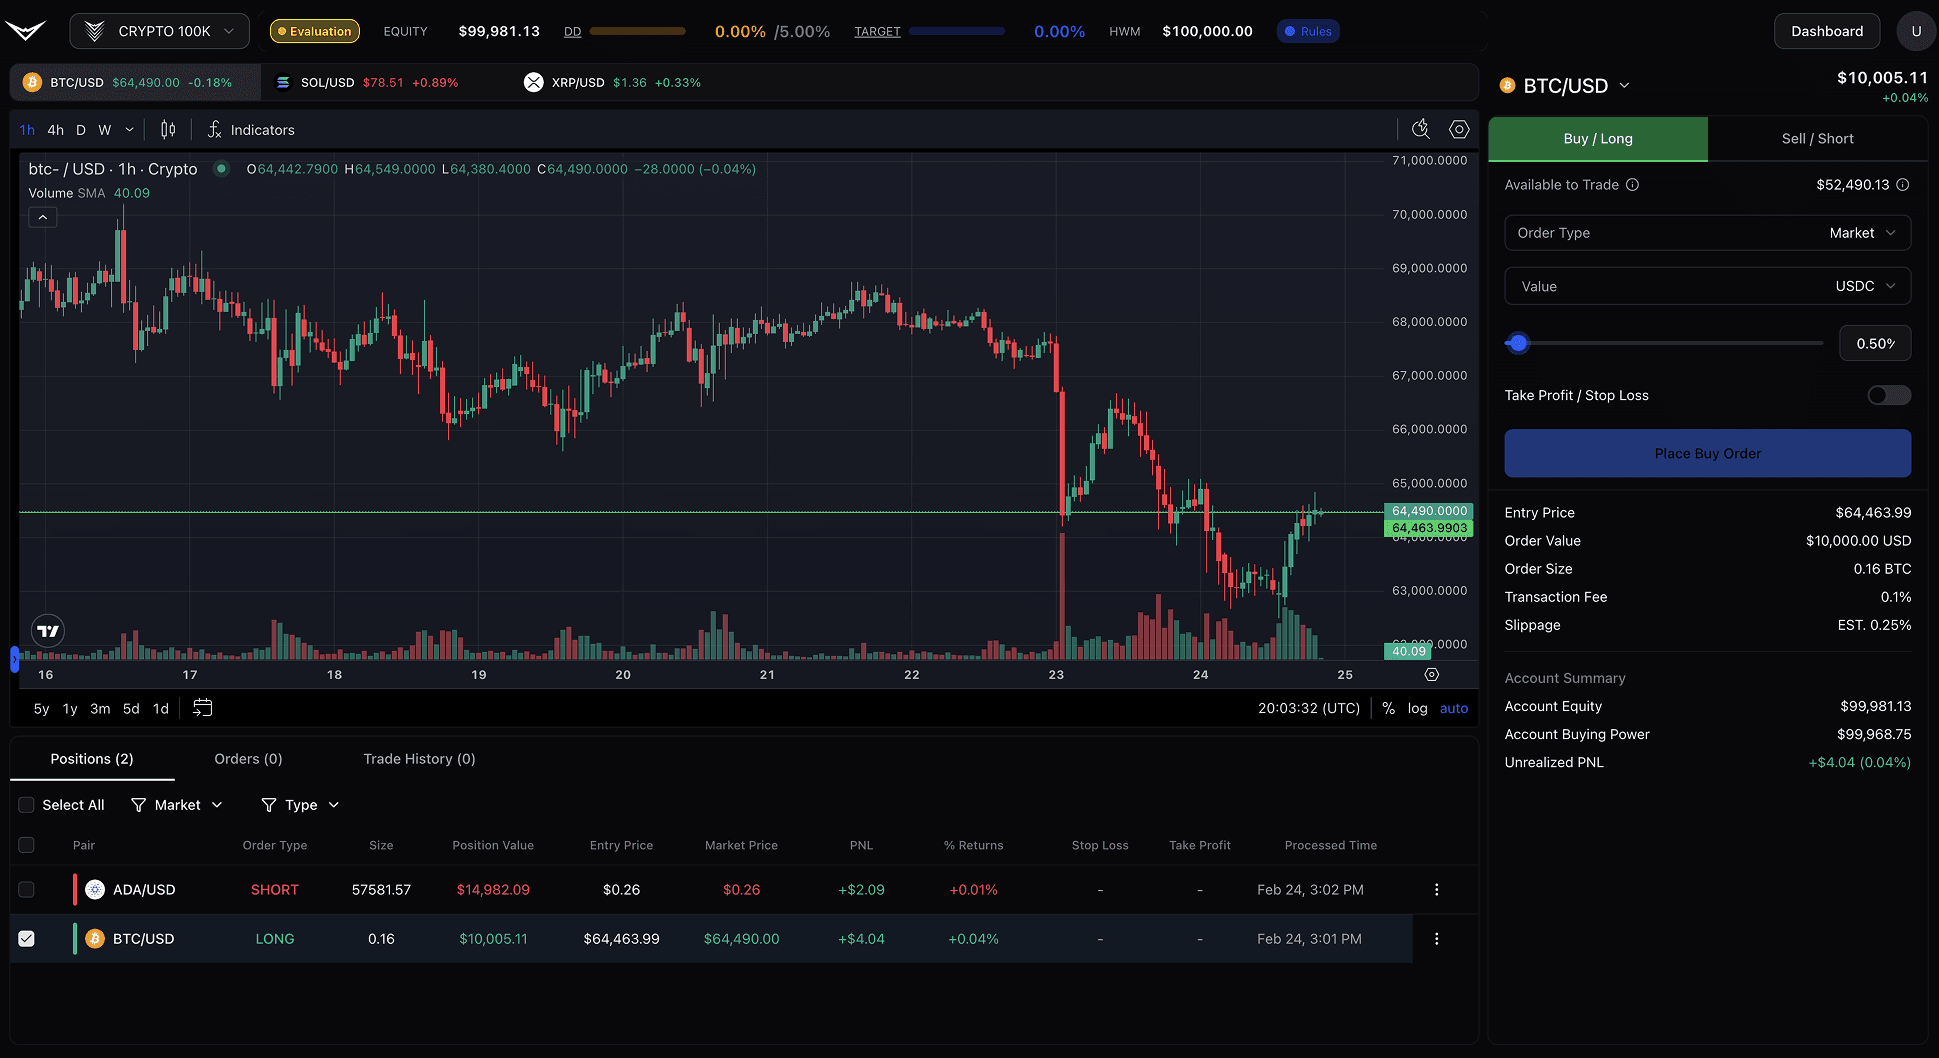Screen dimensions: 1939x1058
Task: Open the Trade History tab
Action: point(418,758)
